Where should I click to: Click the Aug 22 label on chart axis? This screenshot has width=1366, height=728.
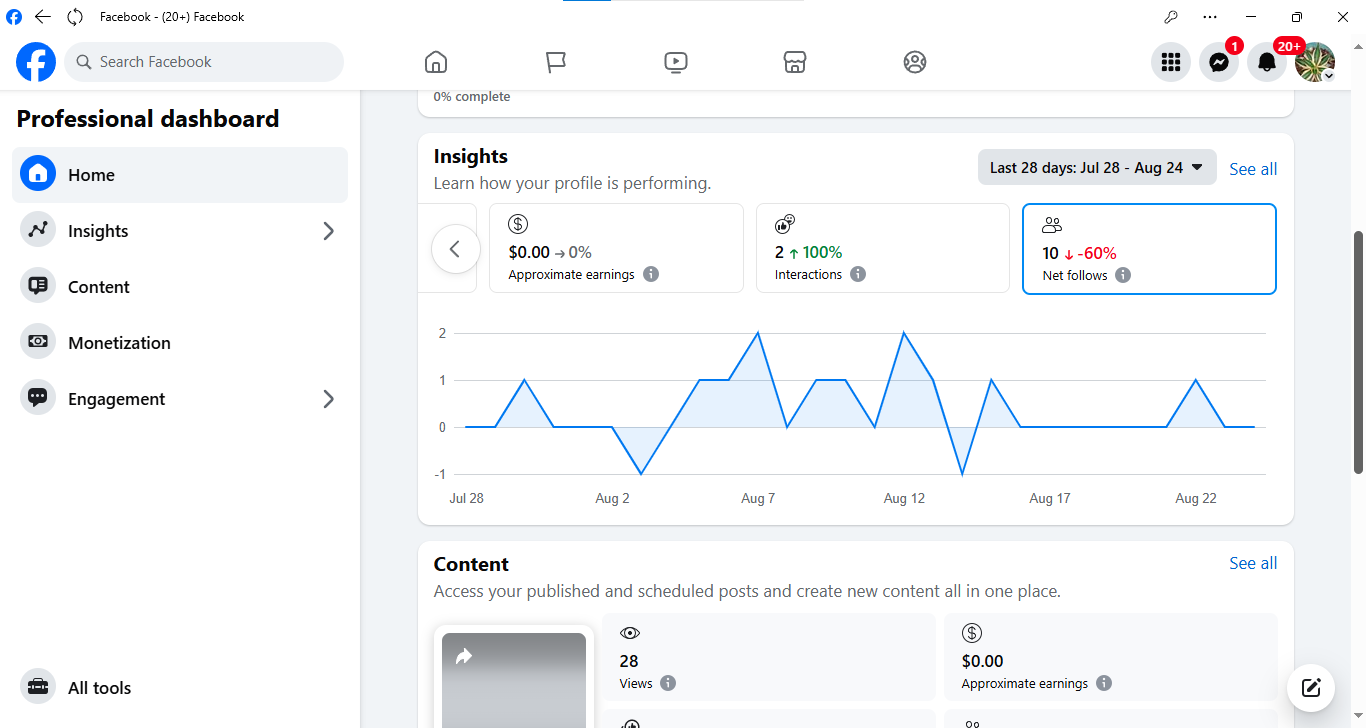click(x=1196, y=498)
